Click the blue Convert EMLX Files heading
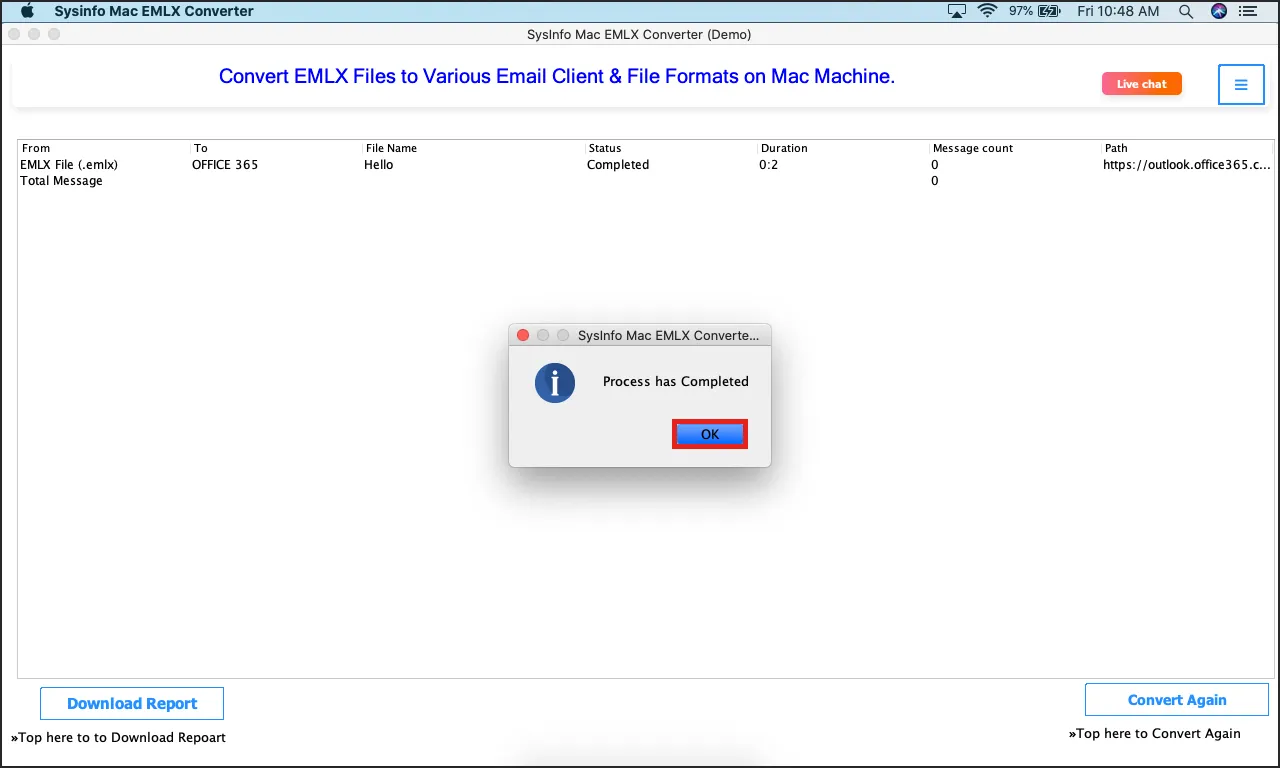The height and width of the screenshot is (768, 1280). [x=557, y=76]
